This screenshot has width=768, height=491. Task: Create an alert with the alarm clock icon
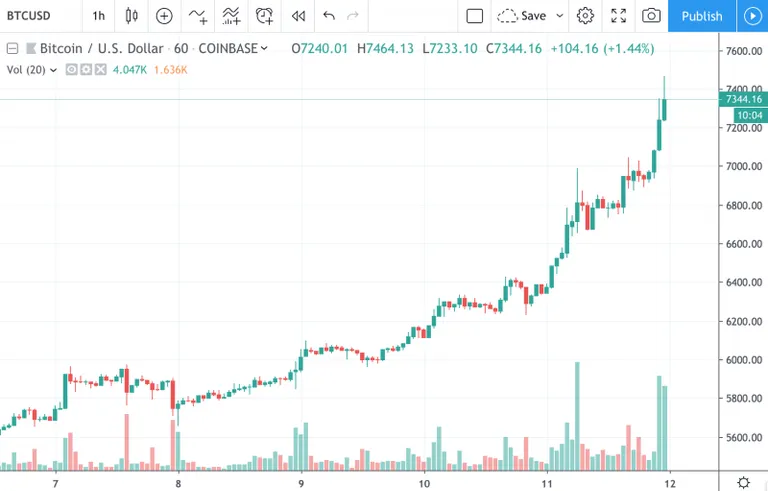coord(264,16)
